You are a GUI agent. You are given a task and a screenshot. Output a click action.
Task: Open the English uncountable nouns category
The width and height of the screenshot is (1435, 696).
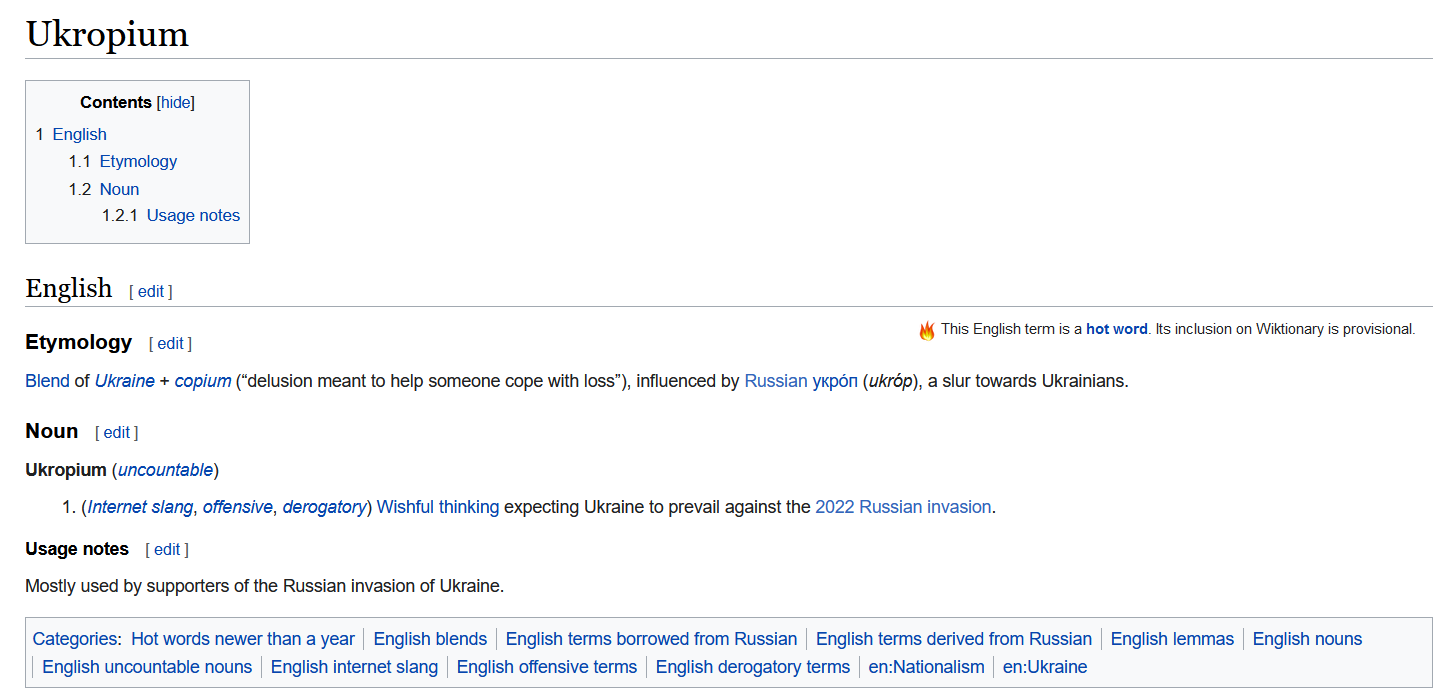coord(147,667)
